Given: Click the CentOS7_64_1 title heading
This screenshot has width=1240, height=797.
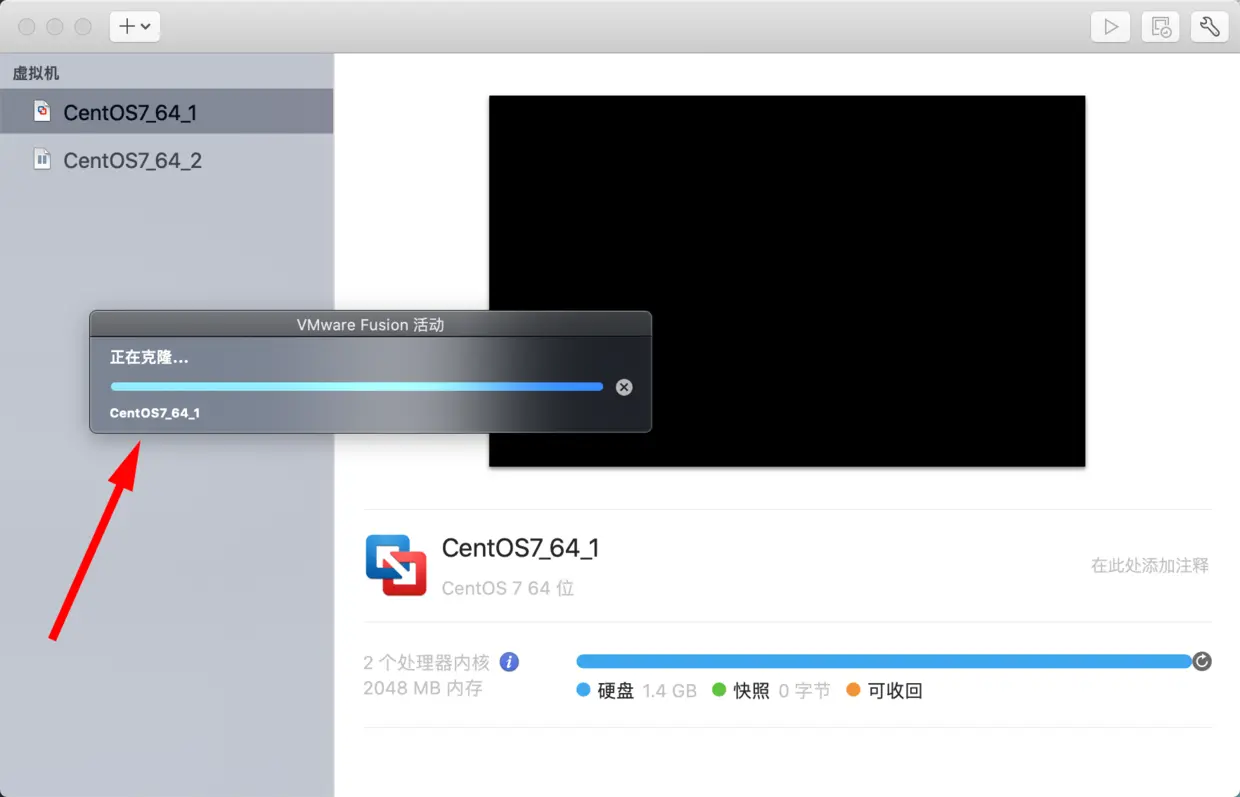Looking at the screenshot, I should [x=520, y=548].
